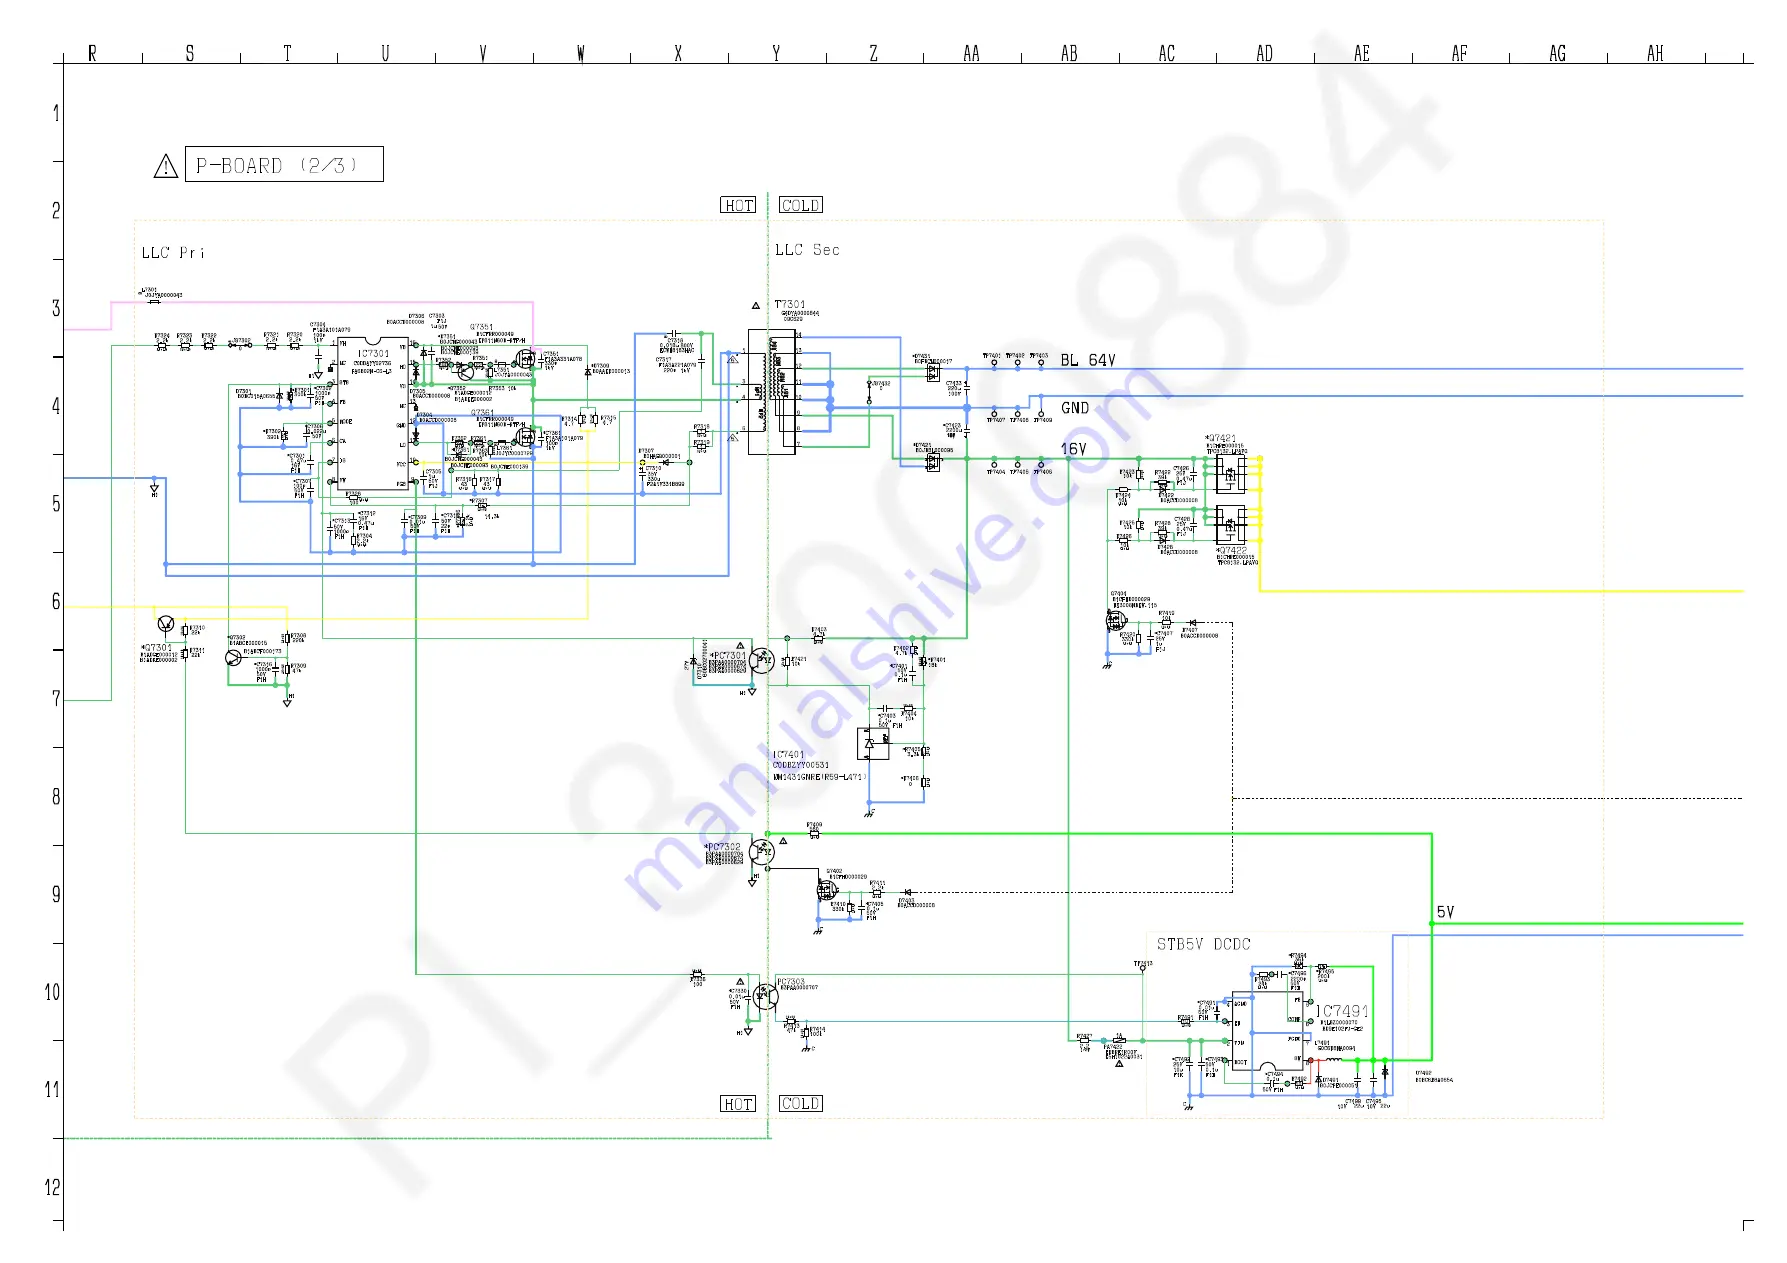Click the 16V rail label
The height and width of the screenshot is (1263, 1787).
coord(1073,449)
